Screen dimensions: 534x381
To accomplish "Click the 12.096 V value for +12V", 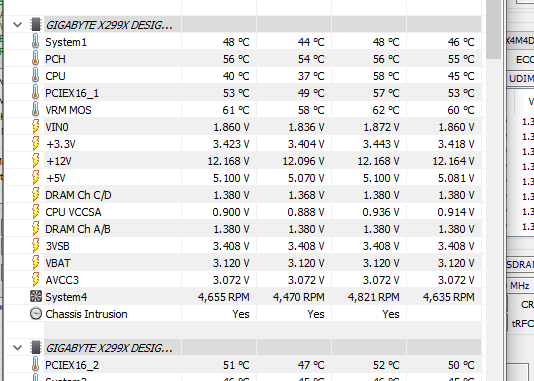I will [x=303, y=161].
